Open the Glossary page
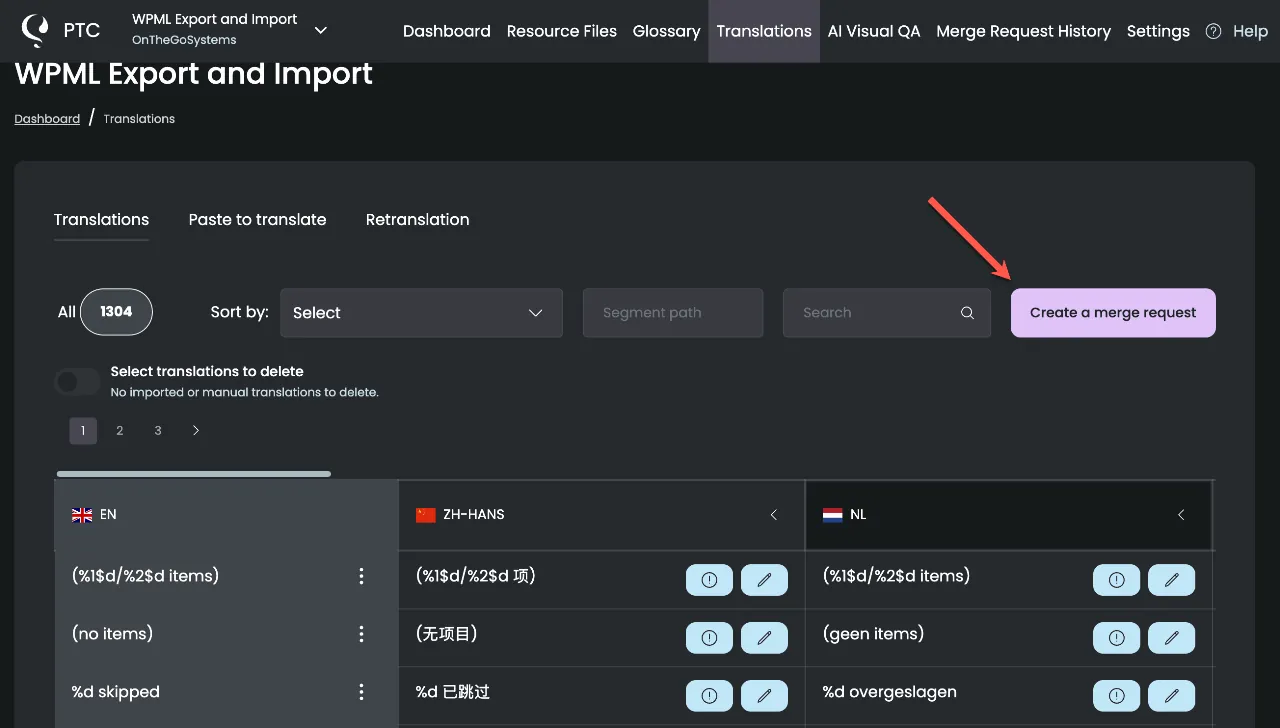Screen dimensions: 1280x728 tap(666, 31)
